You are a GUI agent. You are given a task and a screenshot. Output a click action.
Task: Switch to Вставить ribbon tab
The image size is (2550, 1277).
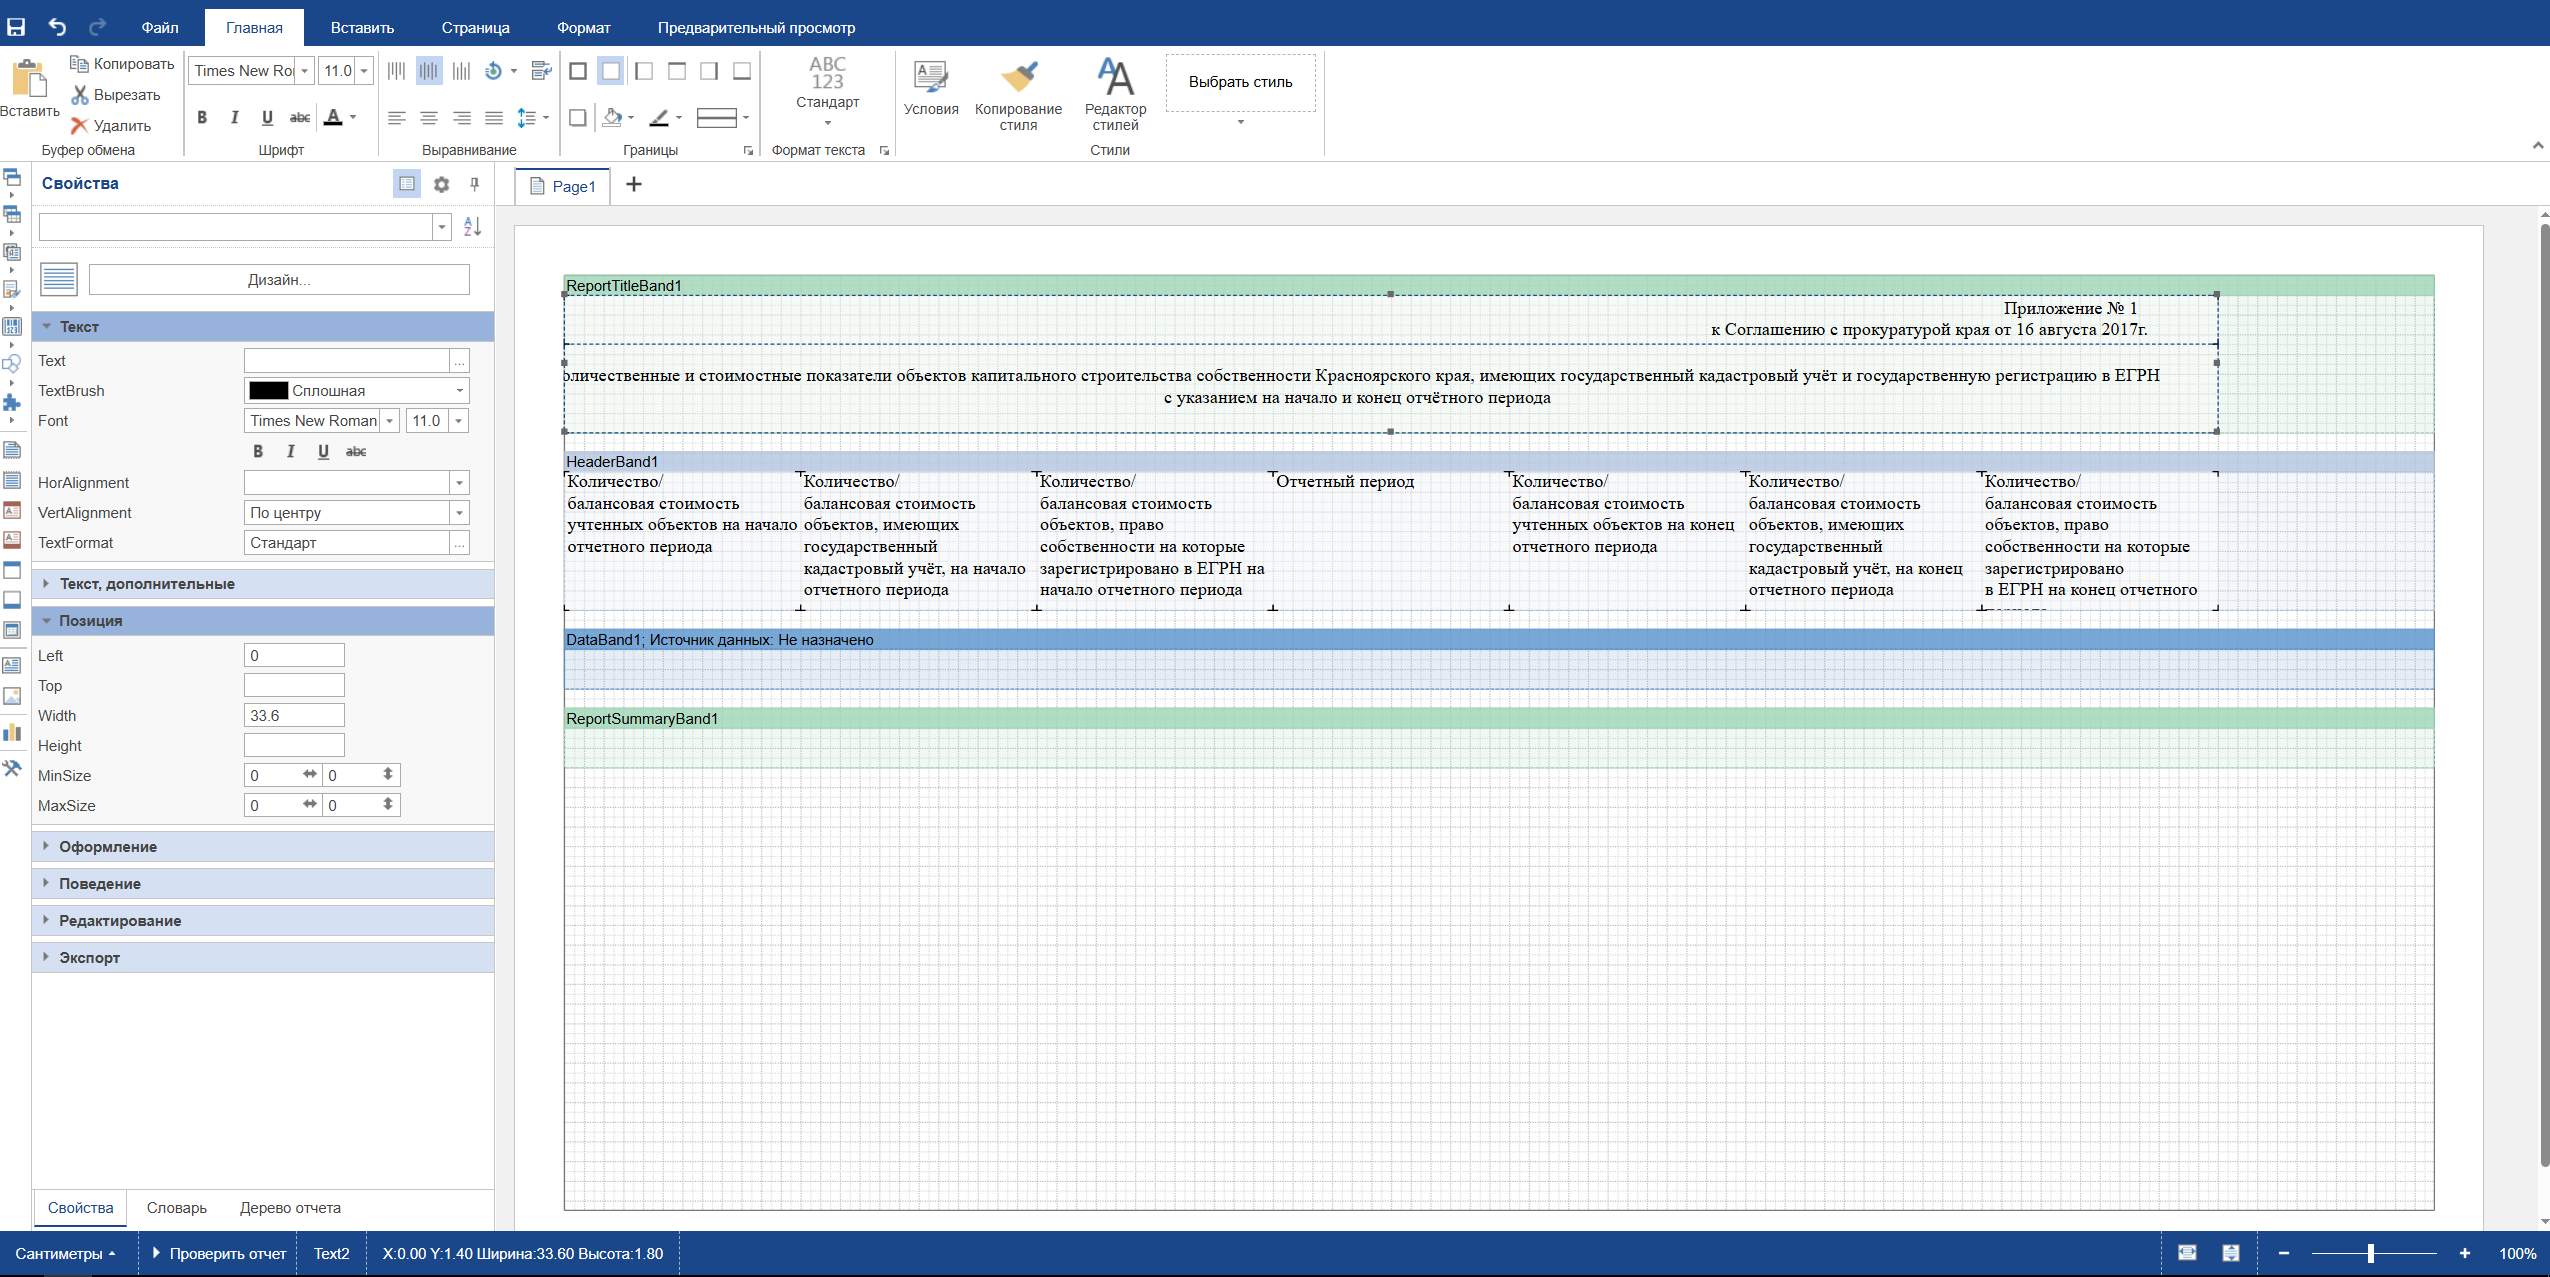pos(362,28)
